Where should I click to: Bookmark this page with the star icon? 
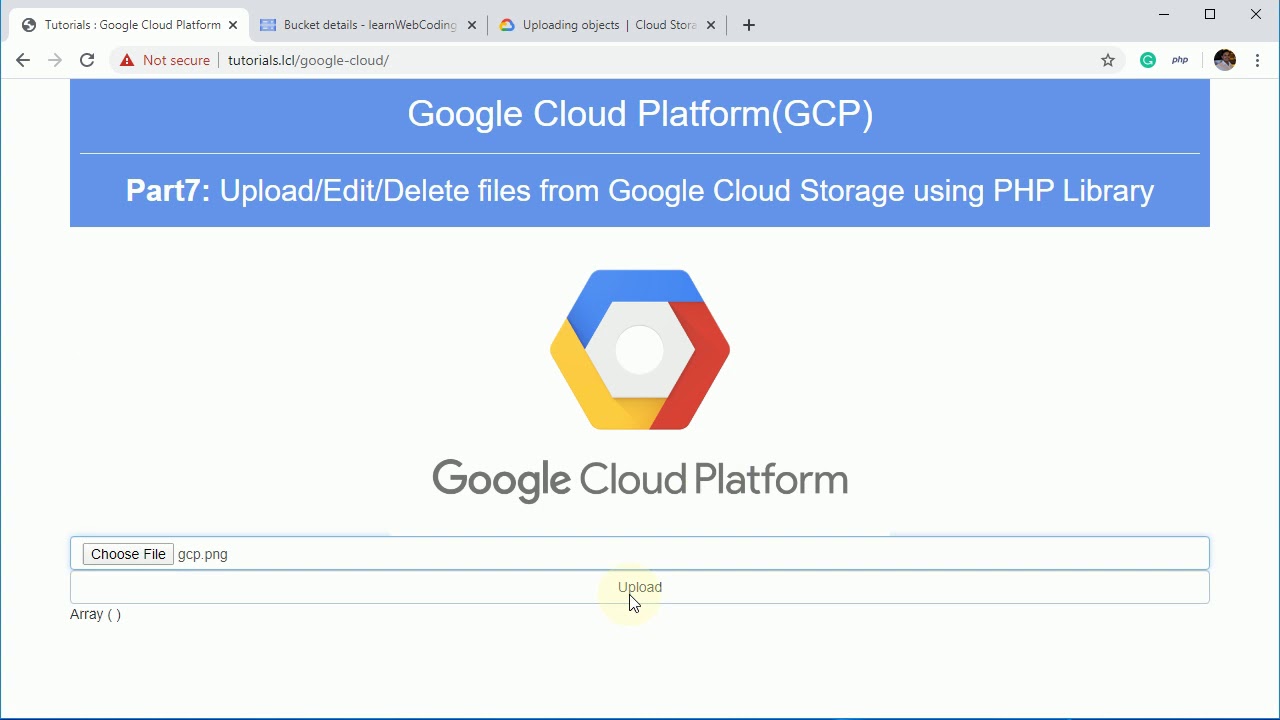tap(1108, 60)
